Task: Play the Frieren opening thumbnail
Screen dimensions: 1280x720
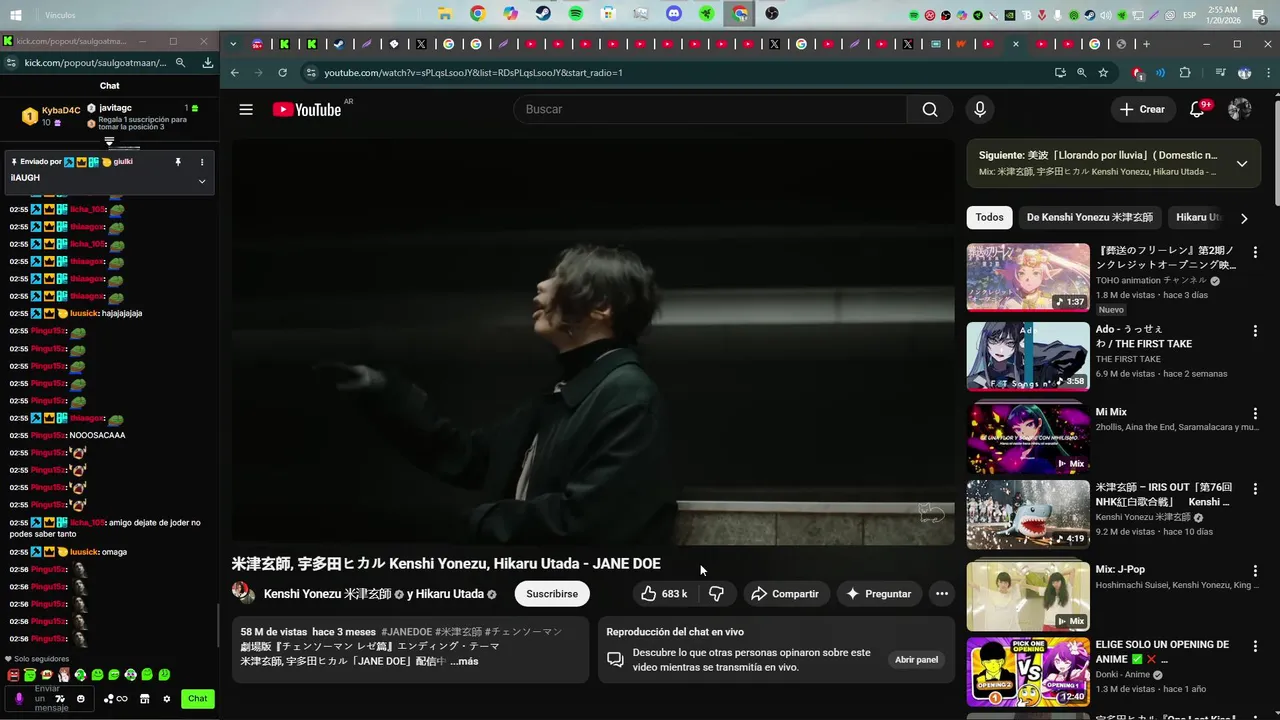Action: tap(1028, 277)
